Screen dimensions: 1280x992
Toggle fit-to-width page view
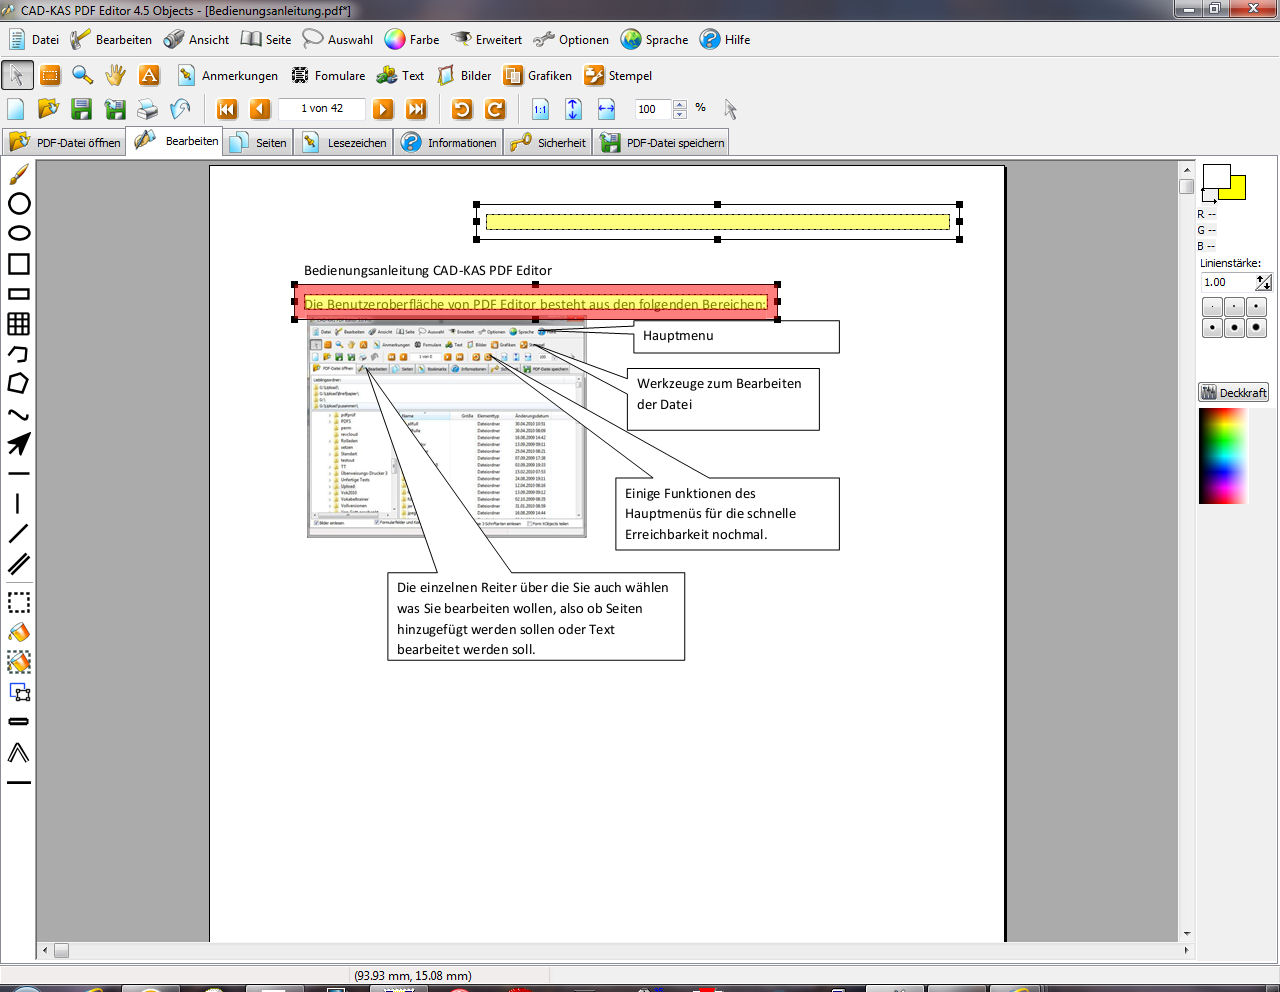click(606, 109)
